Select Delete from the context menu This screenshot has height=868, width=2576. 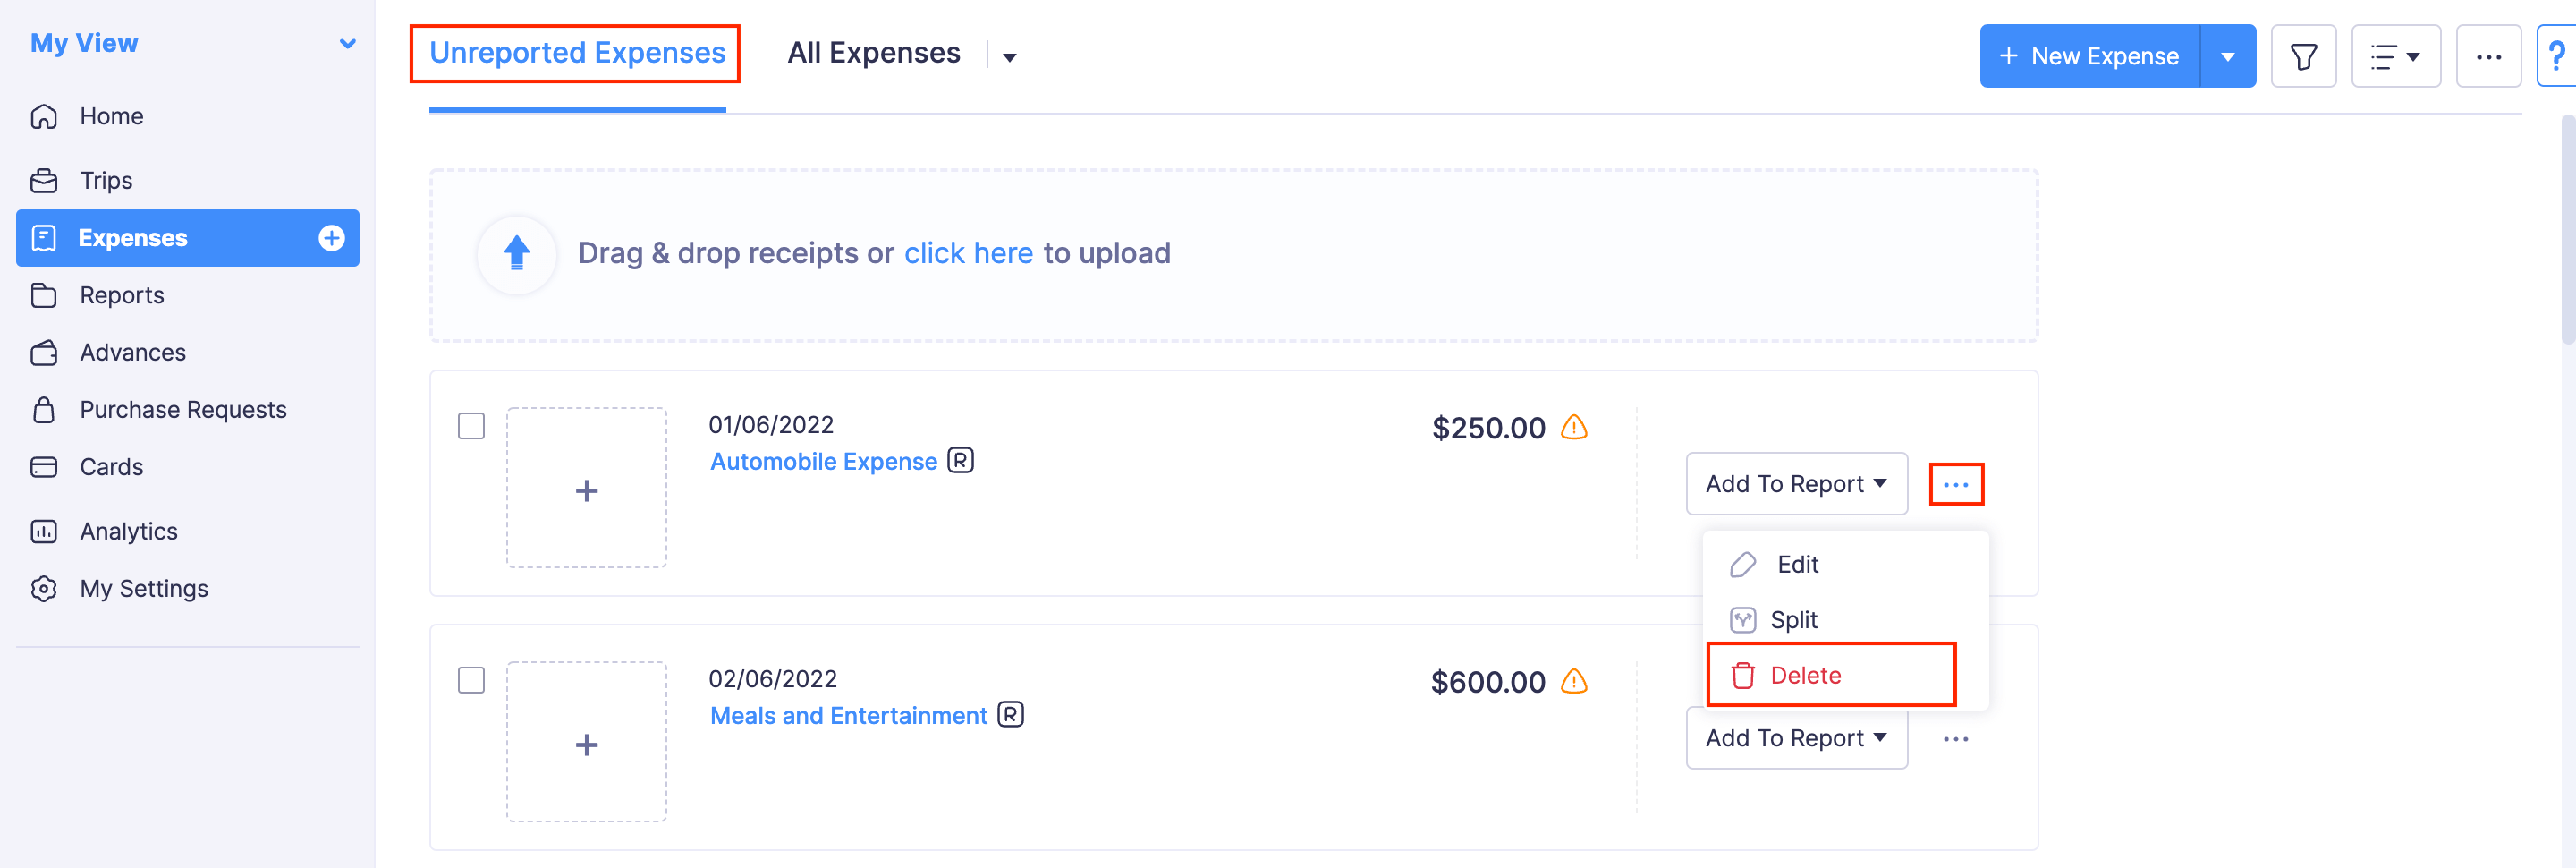pyautogui.click(x=1805, y=674)
